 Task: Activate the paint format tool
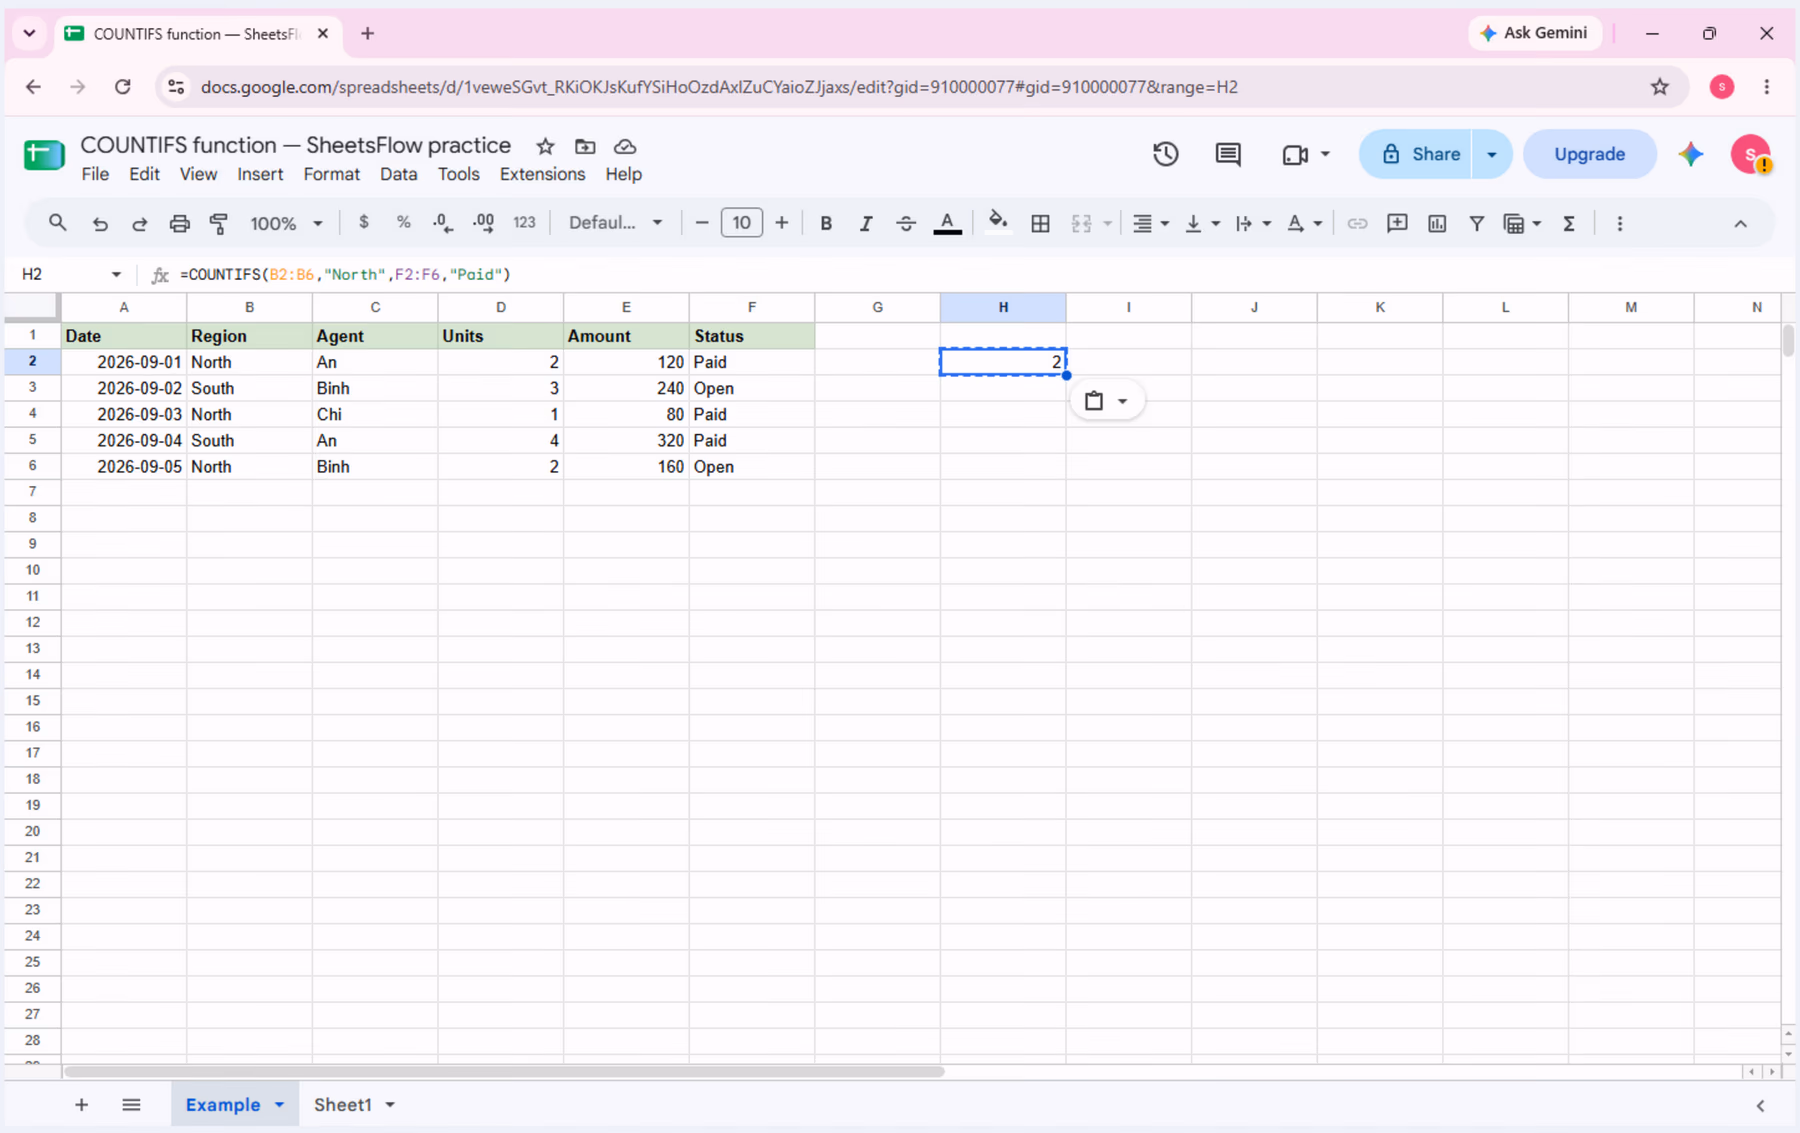point(219,224)
